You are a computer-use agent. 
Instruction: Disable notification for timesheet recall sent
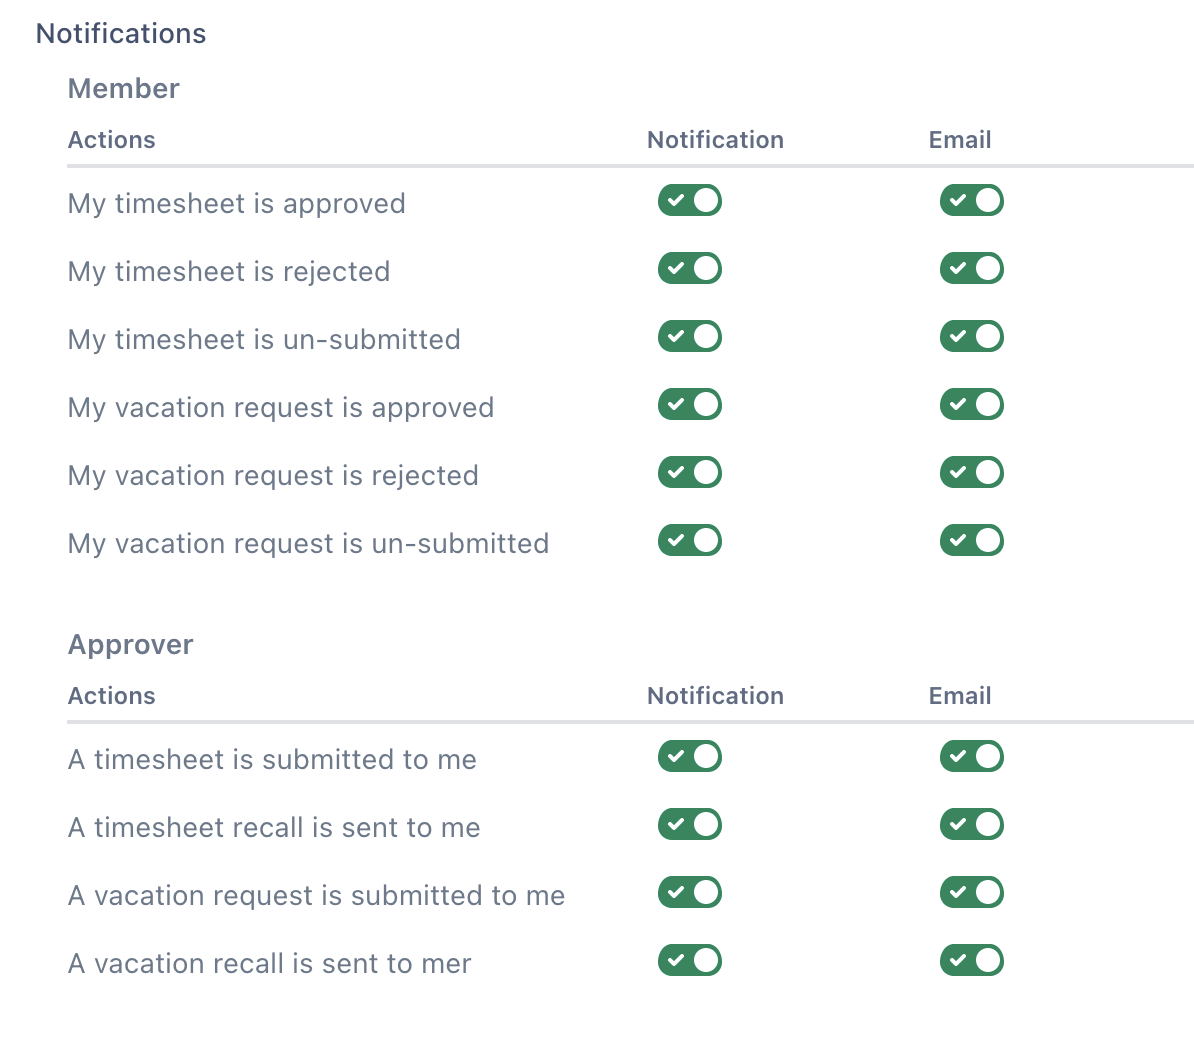point(689,825)
